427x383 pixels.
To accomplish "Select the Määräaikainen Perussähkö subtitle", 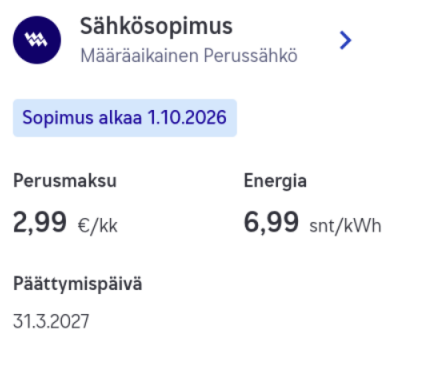I will 189,55.
